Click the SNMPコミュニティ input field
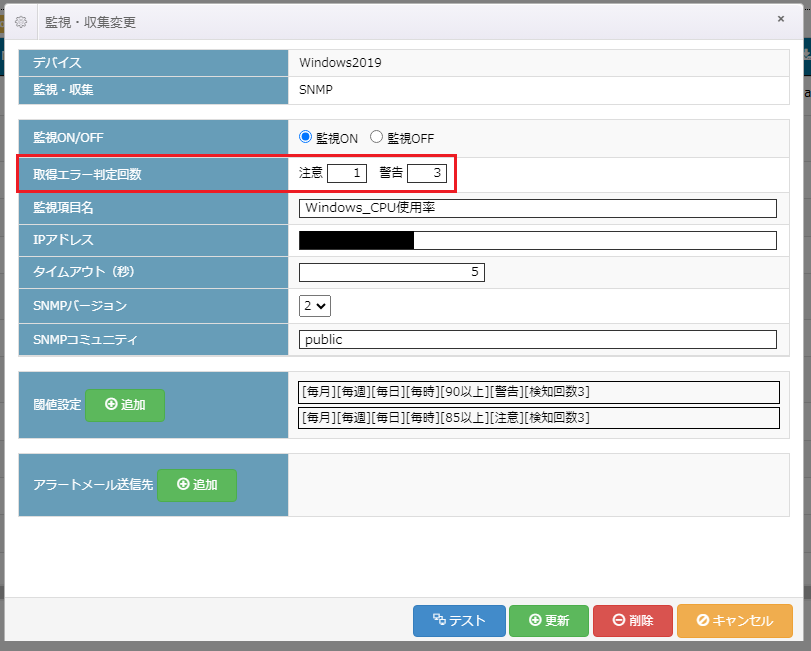Screen dimensions: 811x651 pyautogui.click(x=538, y=340)
